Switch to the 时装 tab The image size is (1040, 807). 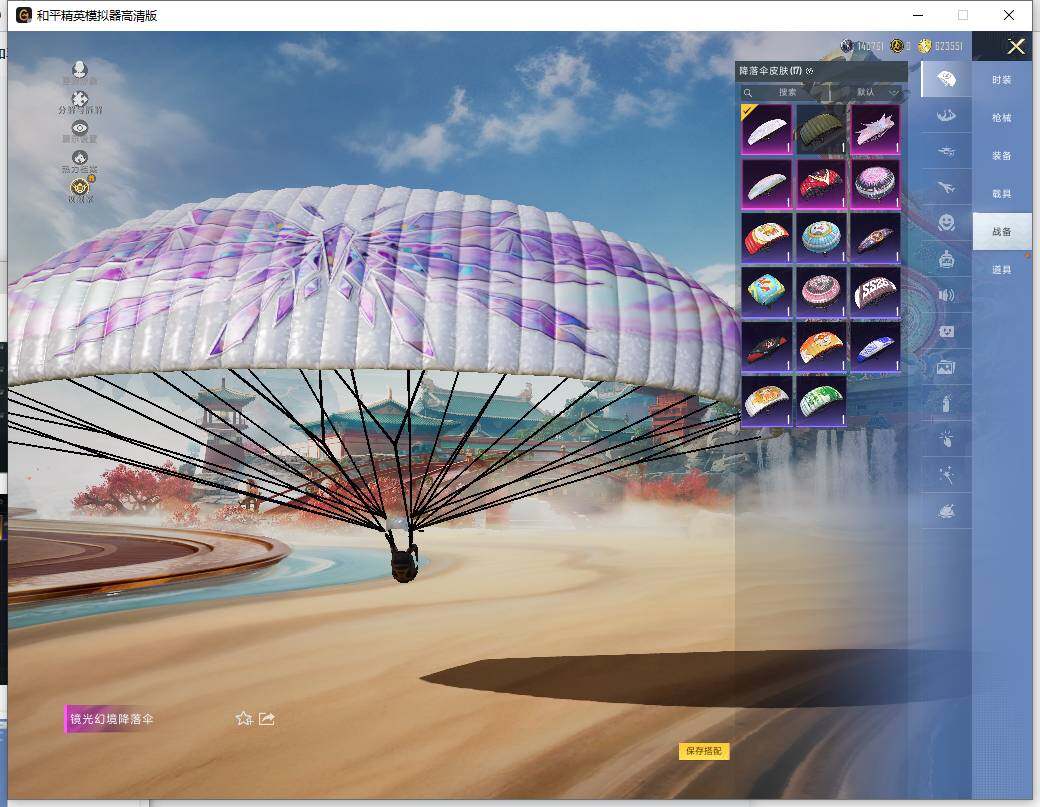click(1001, 79)
